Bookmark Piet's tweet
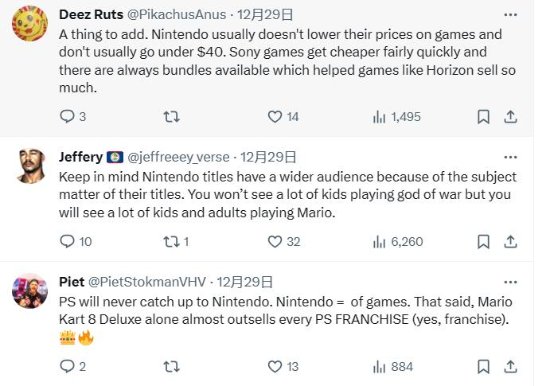The image size is (550, 386). point(483,367)
